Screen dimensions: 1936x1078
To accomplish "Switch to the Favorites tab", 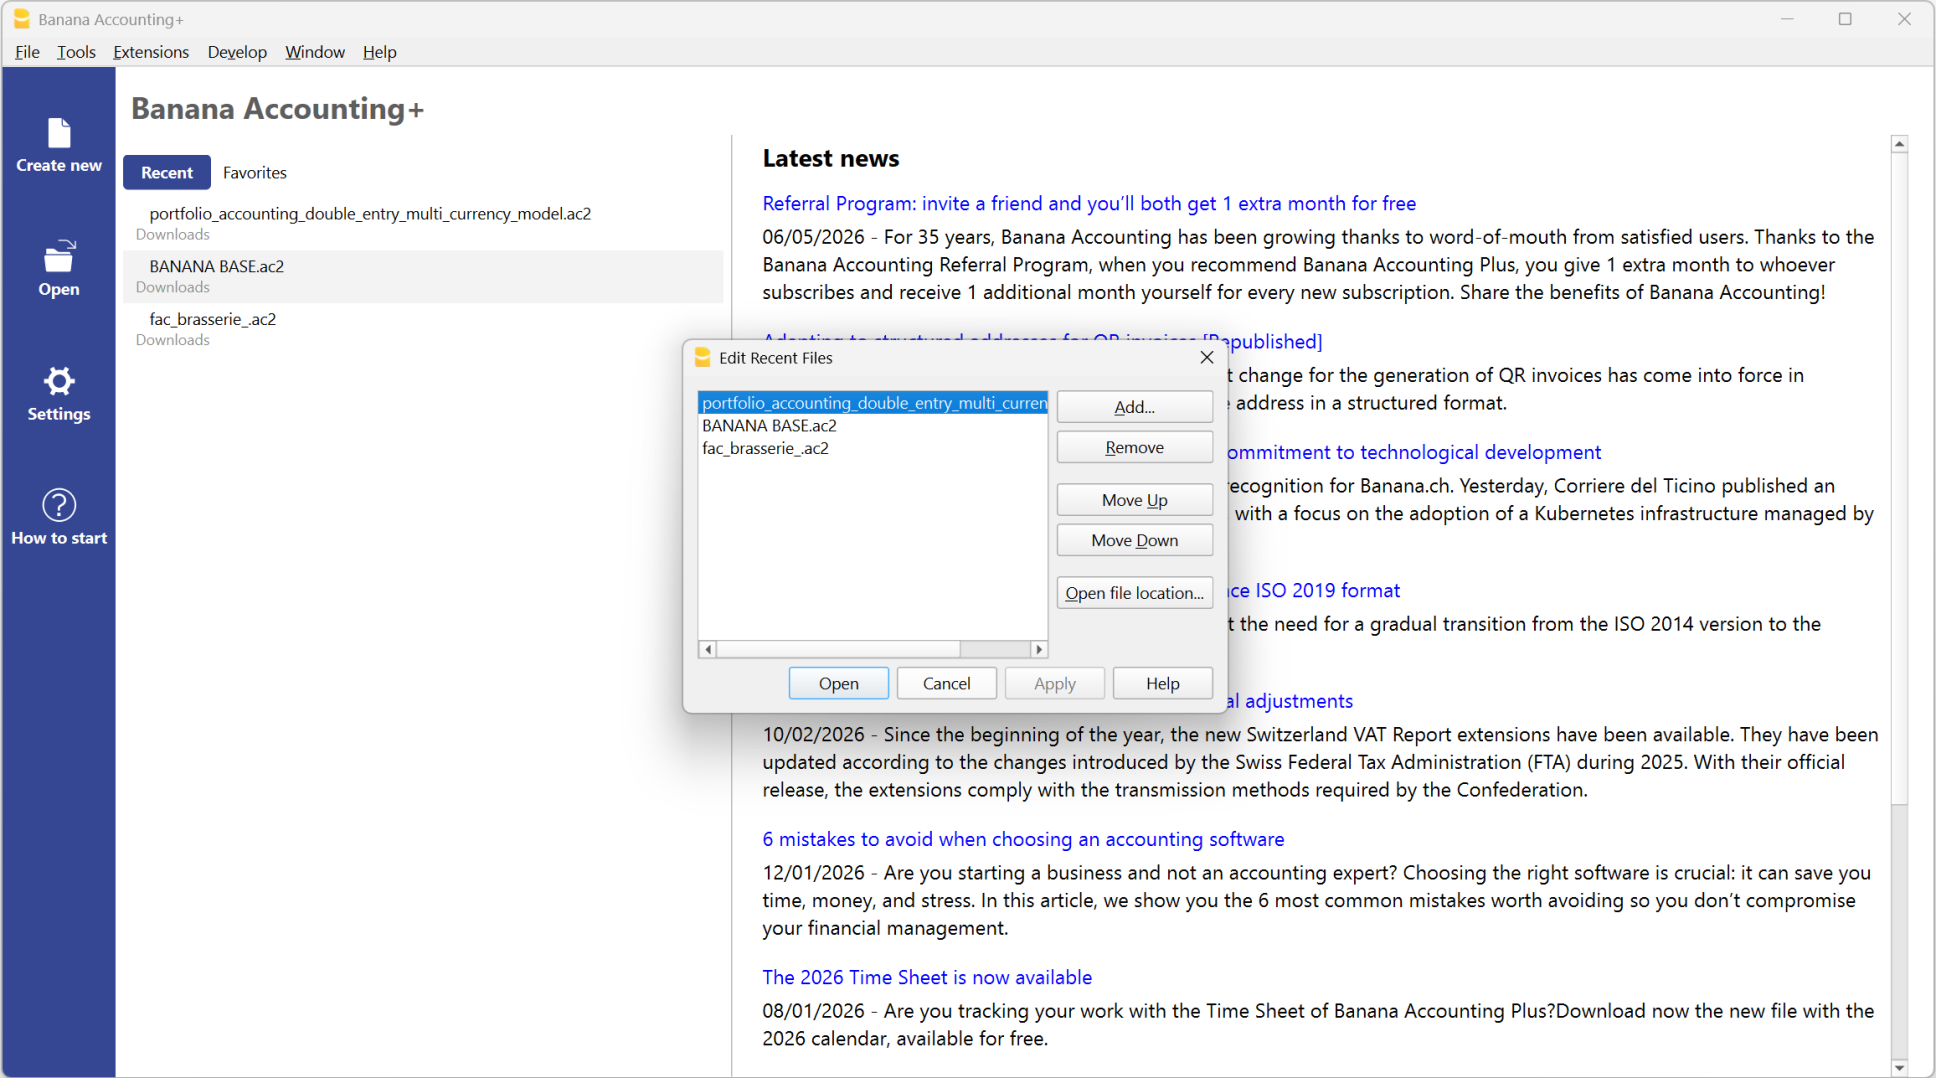I will coord(255,172).
